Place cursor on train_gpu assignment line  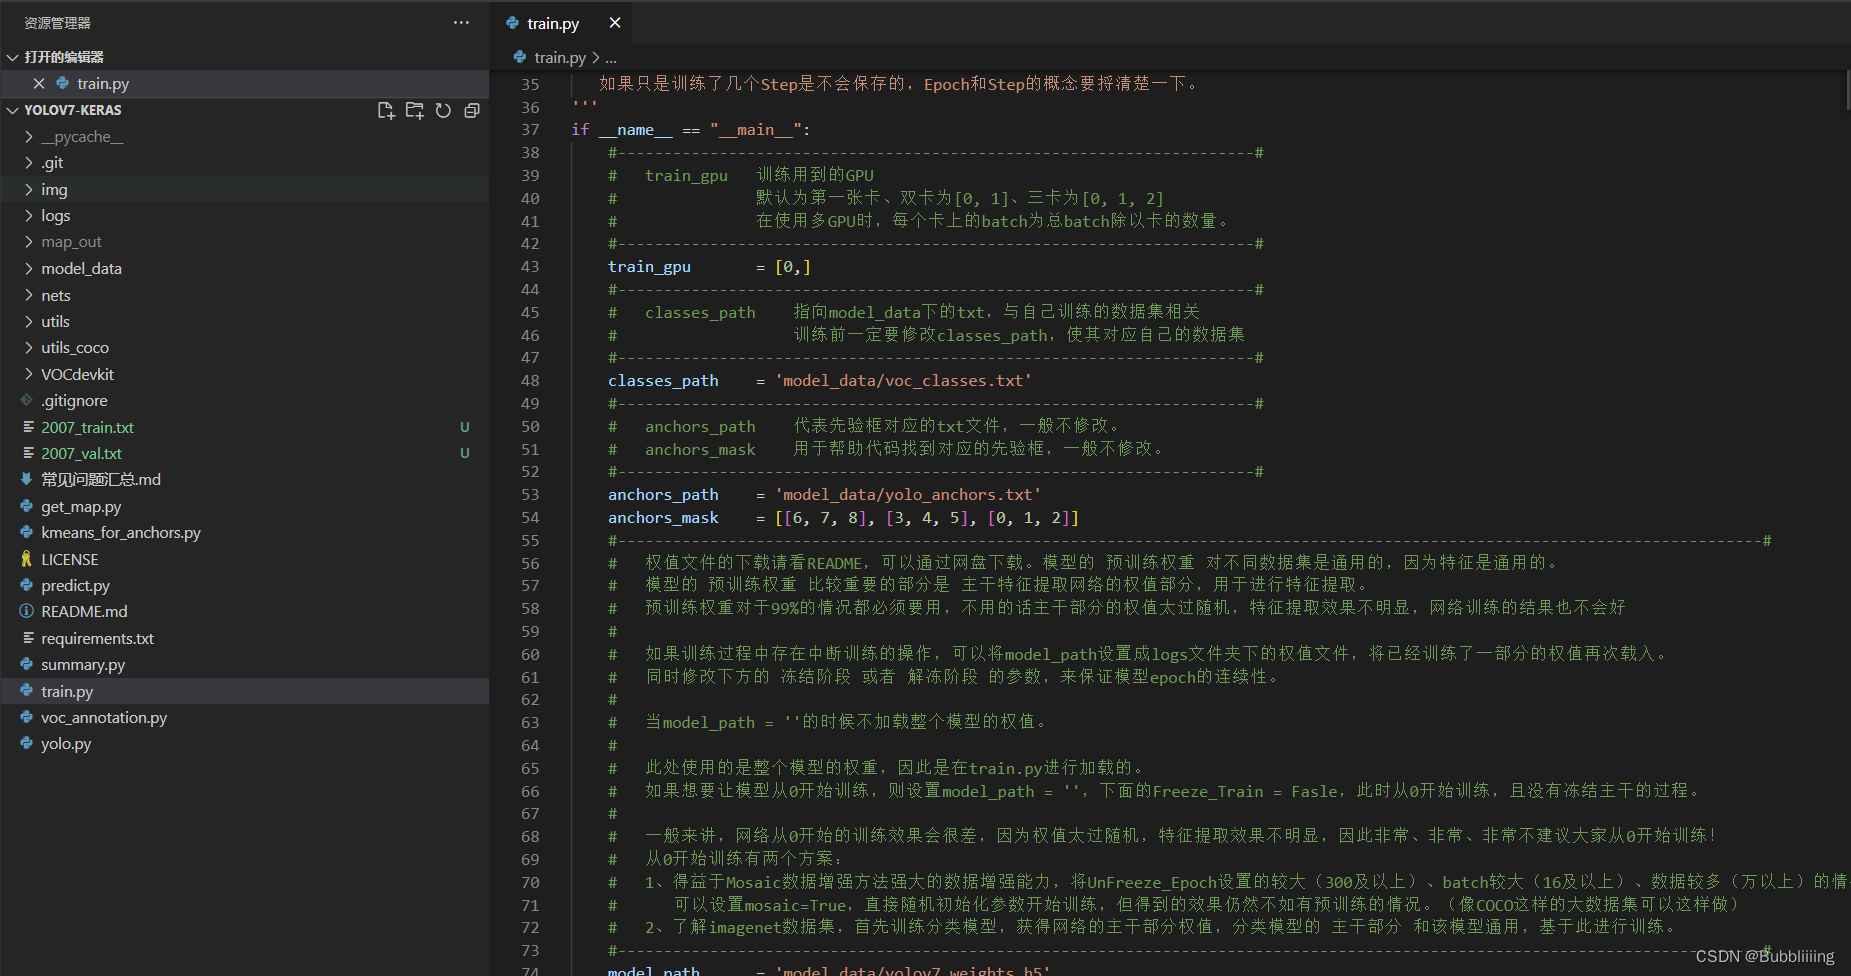pyautogui.click(x=709, y=267)
